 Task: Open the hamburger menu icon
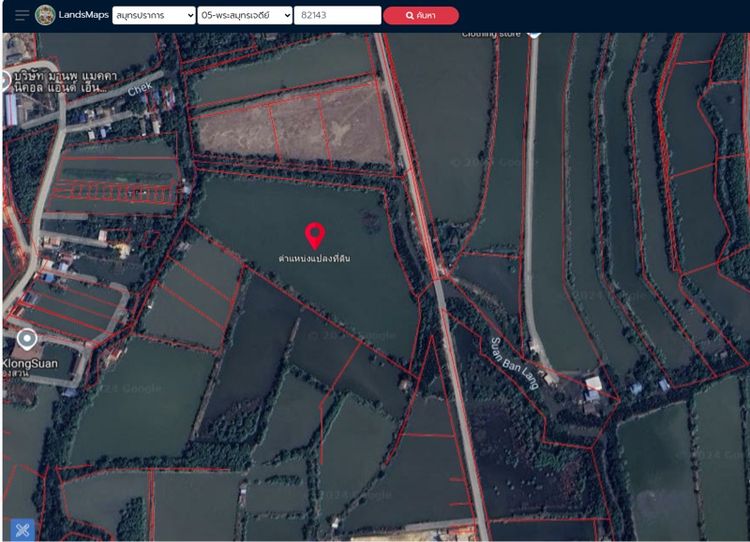coord(21,15)
